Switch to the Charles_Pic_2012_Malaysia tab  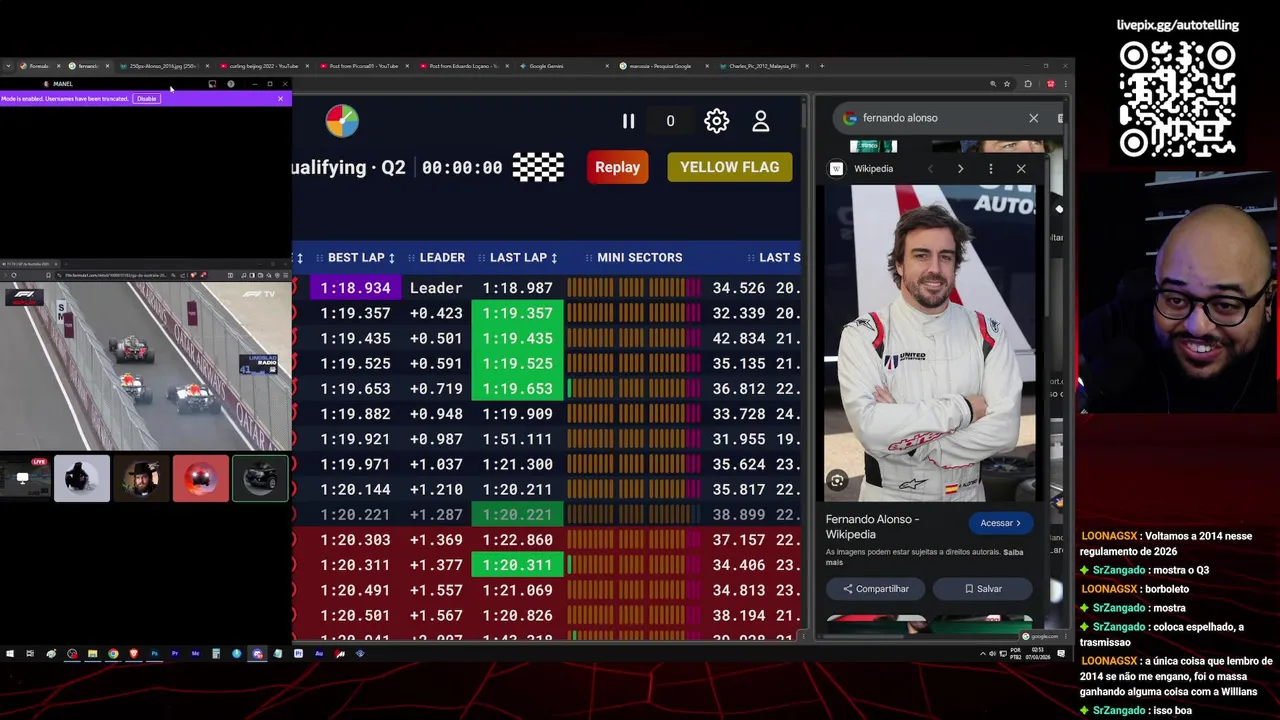pyautogui.click(x=762, y=66)
